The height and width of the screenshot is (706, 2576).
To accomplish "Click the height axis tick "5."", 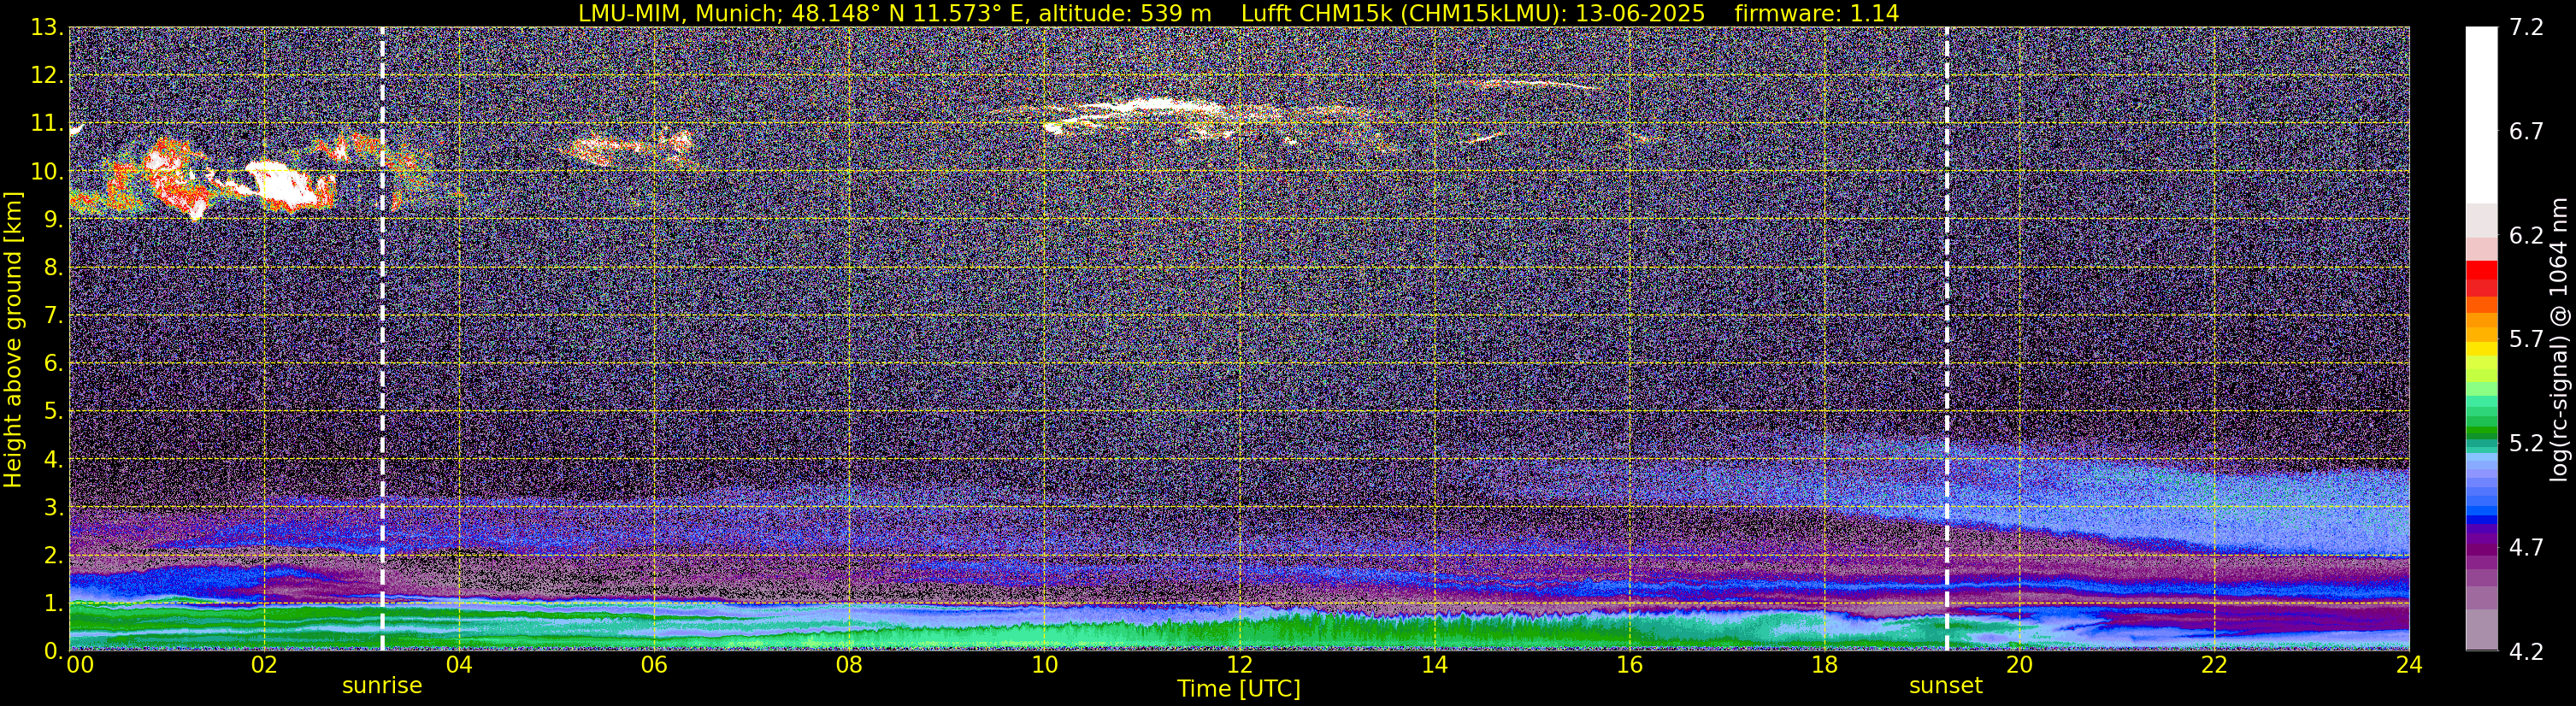I will coord(54,411).
